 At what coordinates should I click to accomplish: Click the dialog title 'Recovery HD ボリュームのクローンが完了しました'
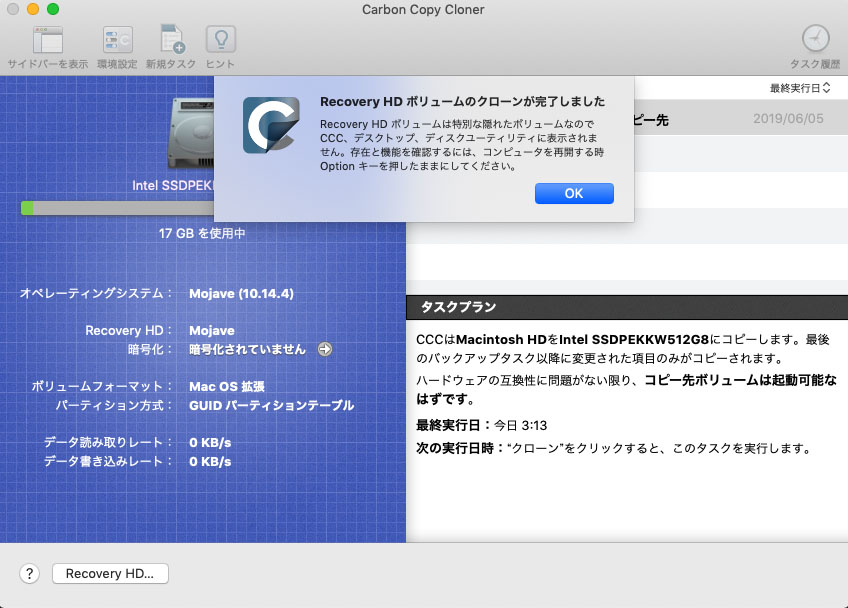[462, 102]
